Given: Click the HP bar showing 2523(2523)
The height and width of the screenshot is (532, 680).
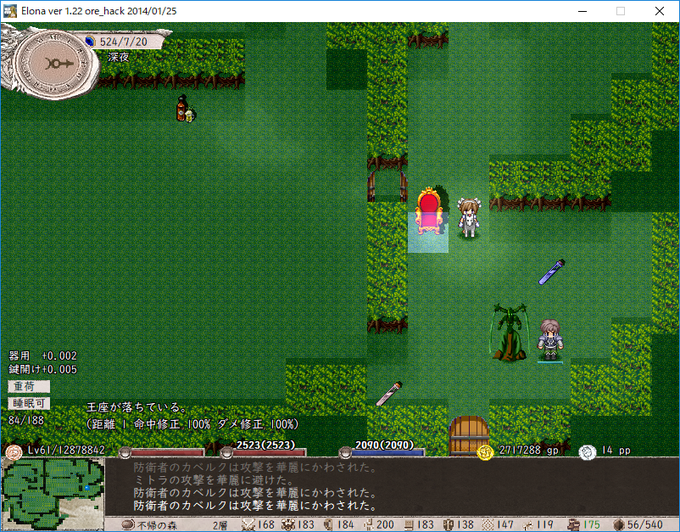Looking at the screenshot, I should 265,453.
